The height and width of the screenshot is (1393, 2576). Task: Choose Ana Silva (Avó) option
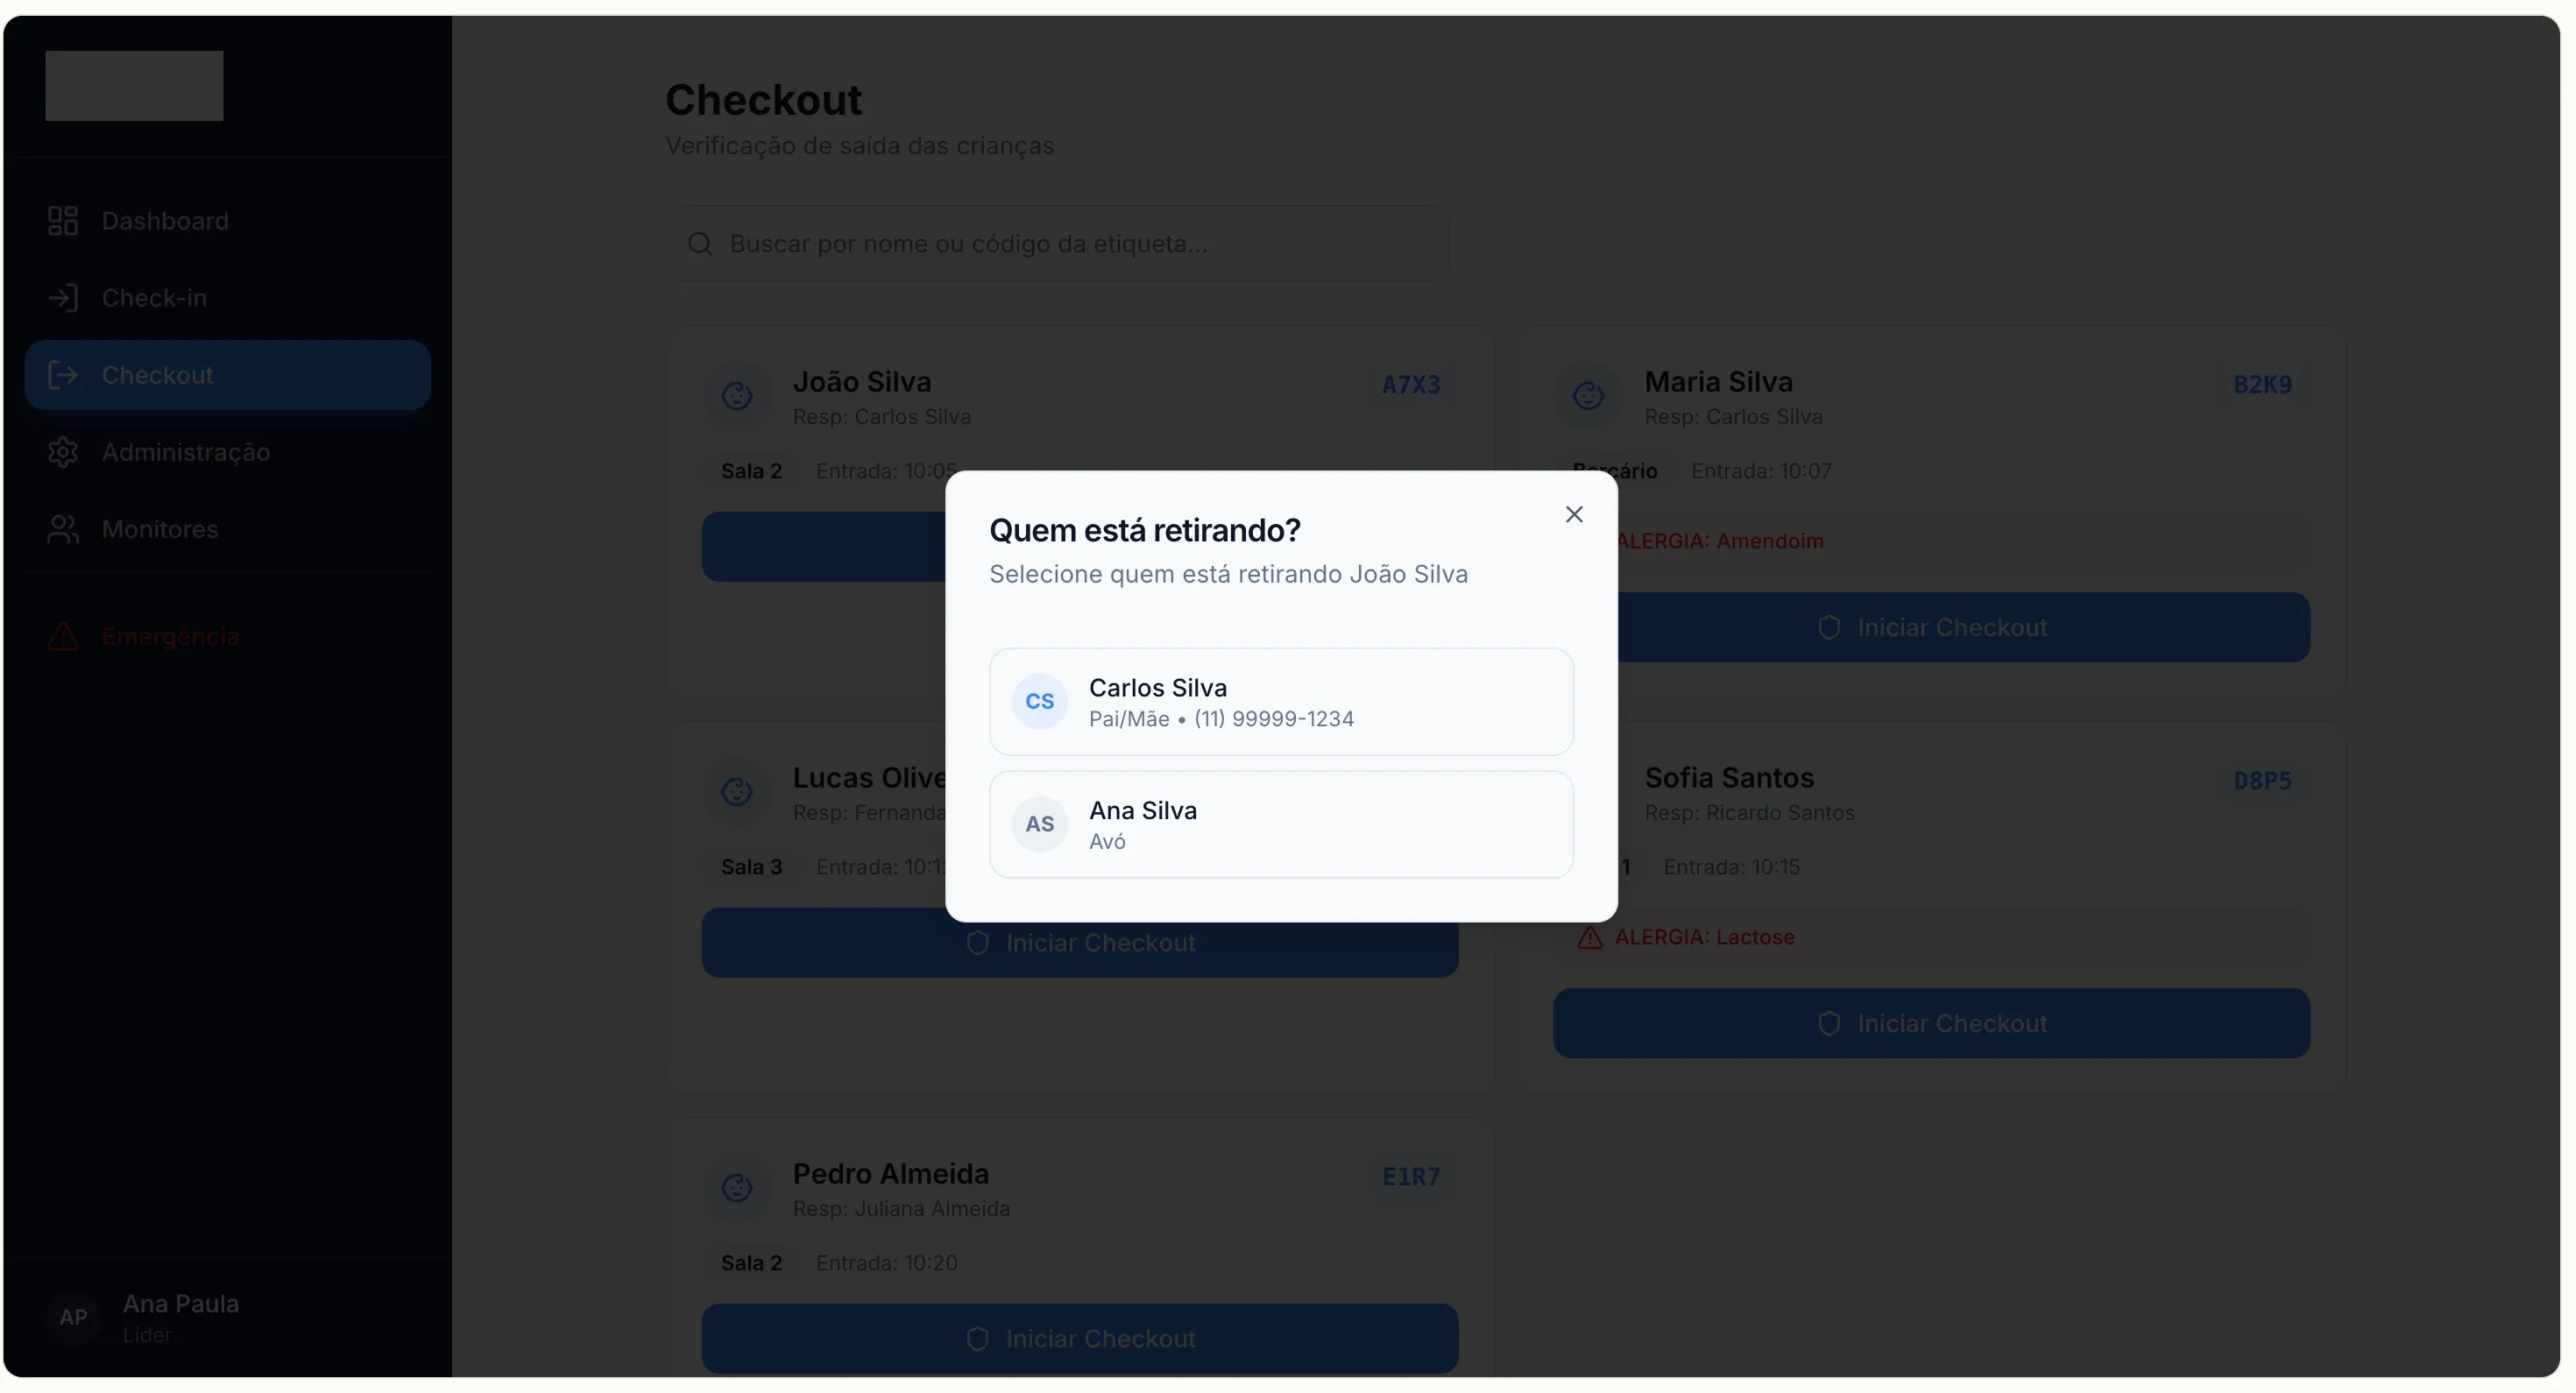click(1280, 824)
